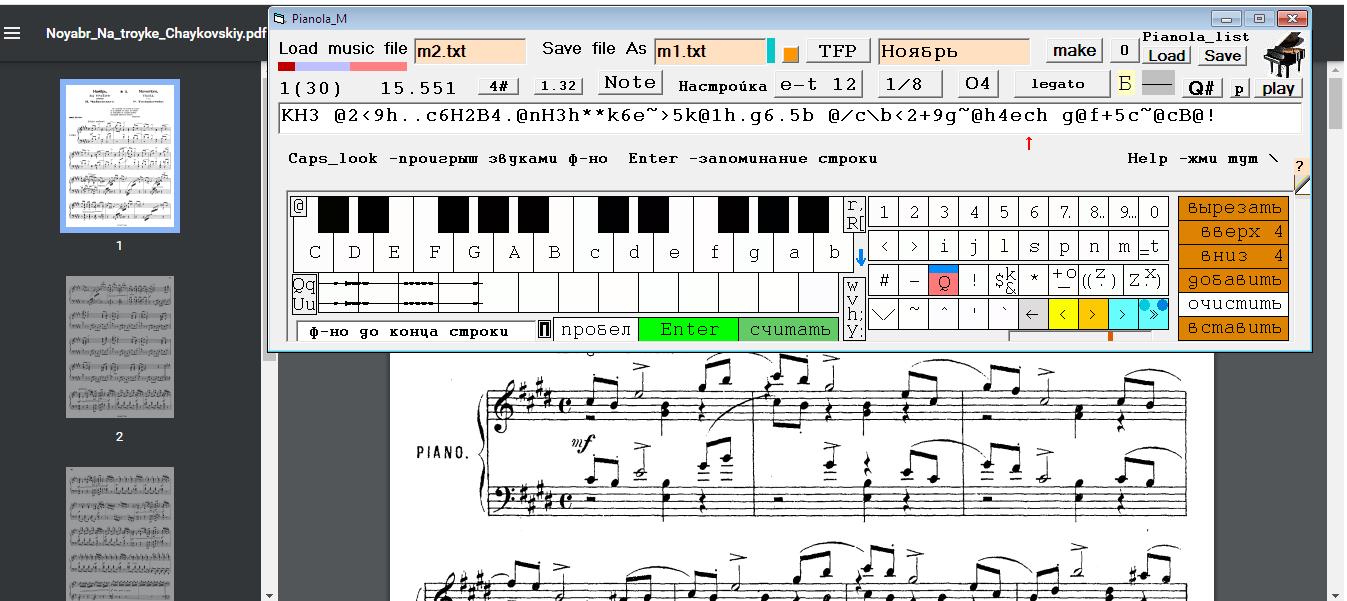
Task: Click the sharp # symbol key
Action: pyautogui.click(x=884, y=281)
